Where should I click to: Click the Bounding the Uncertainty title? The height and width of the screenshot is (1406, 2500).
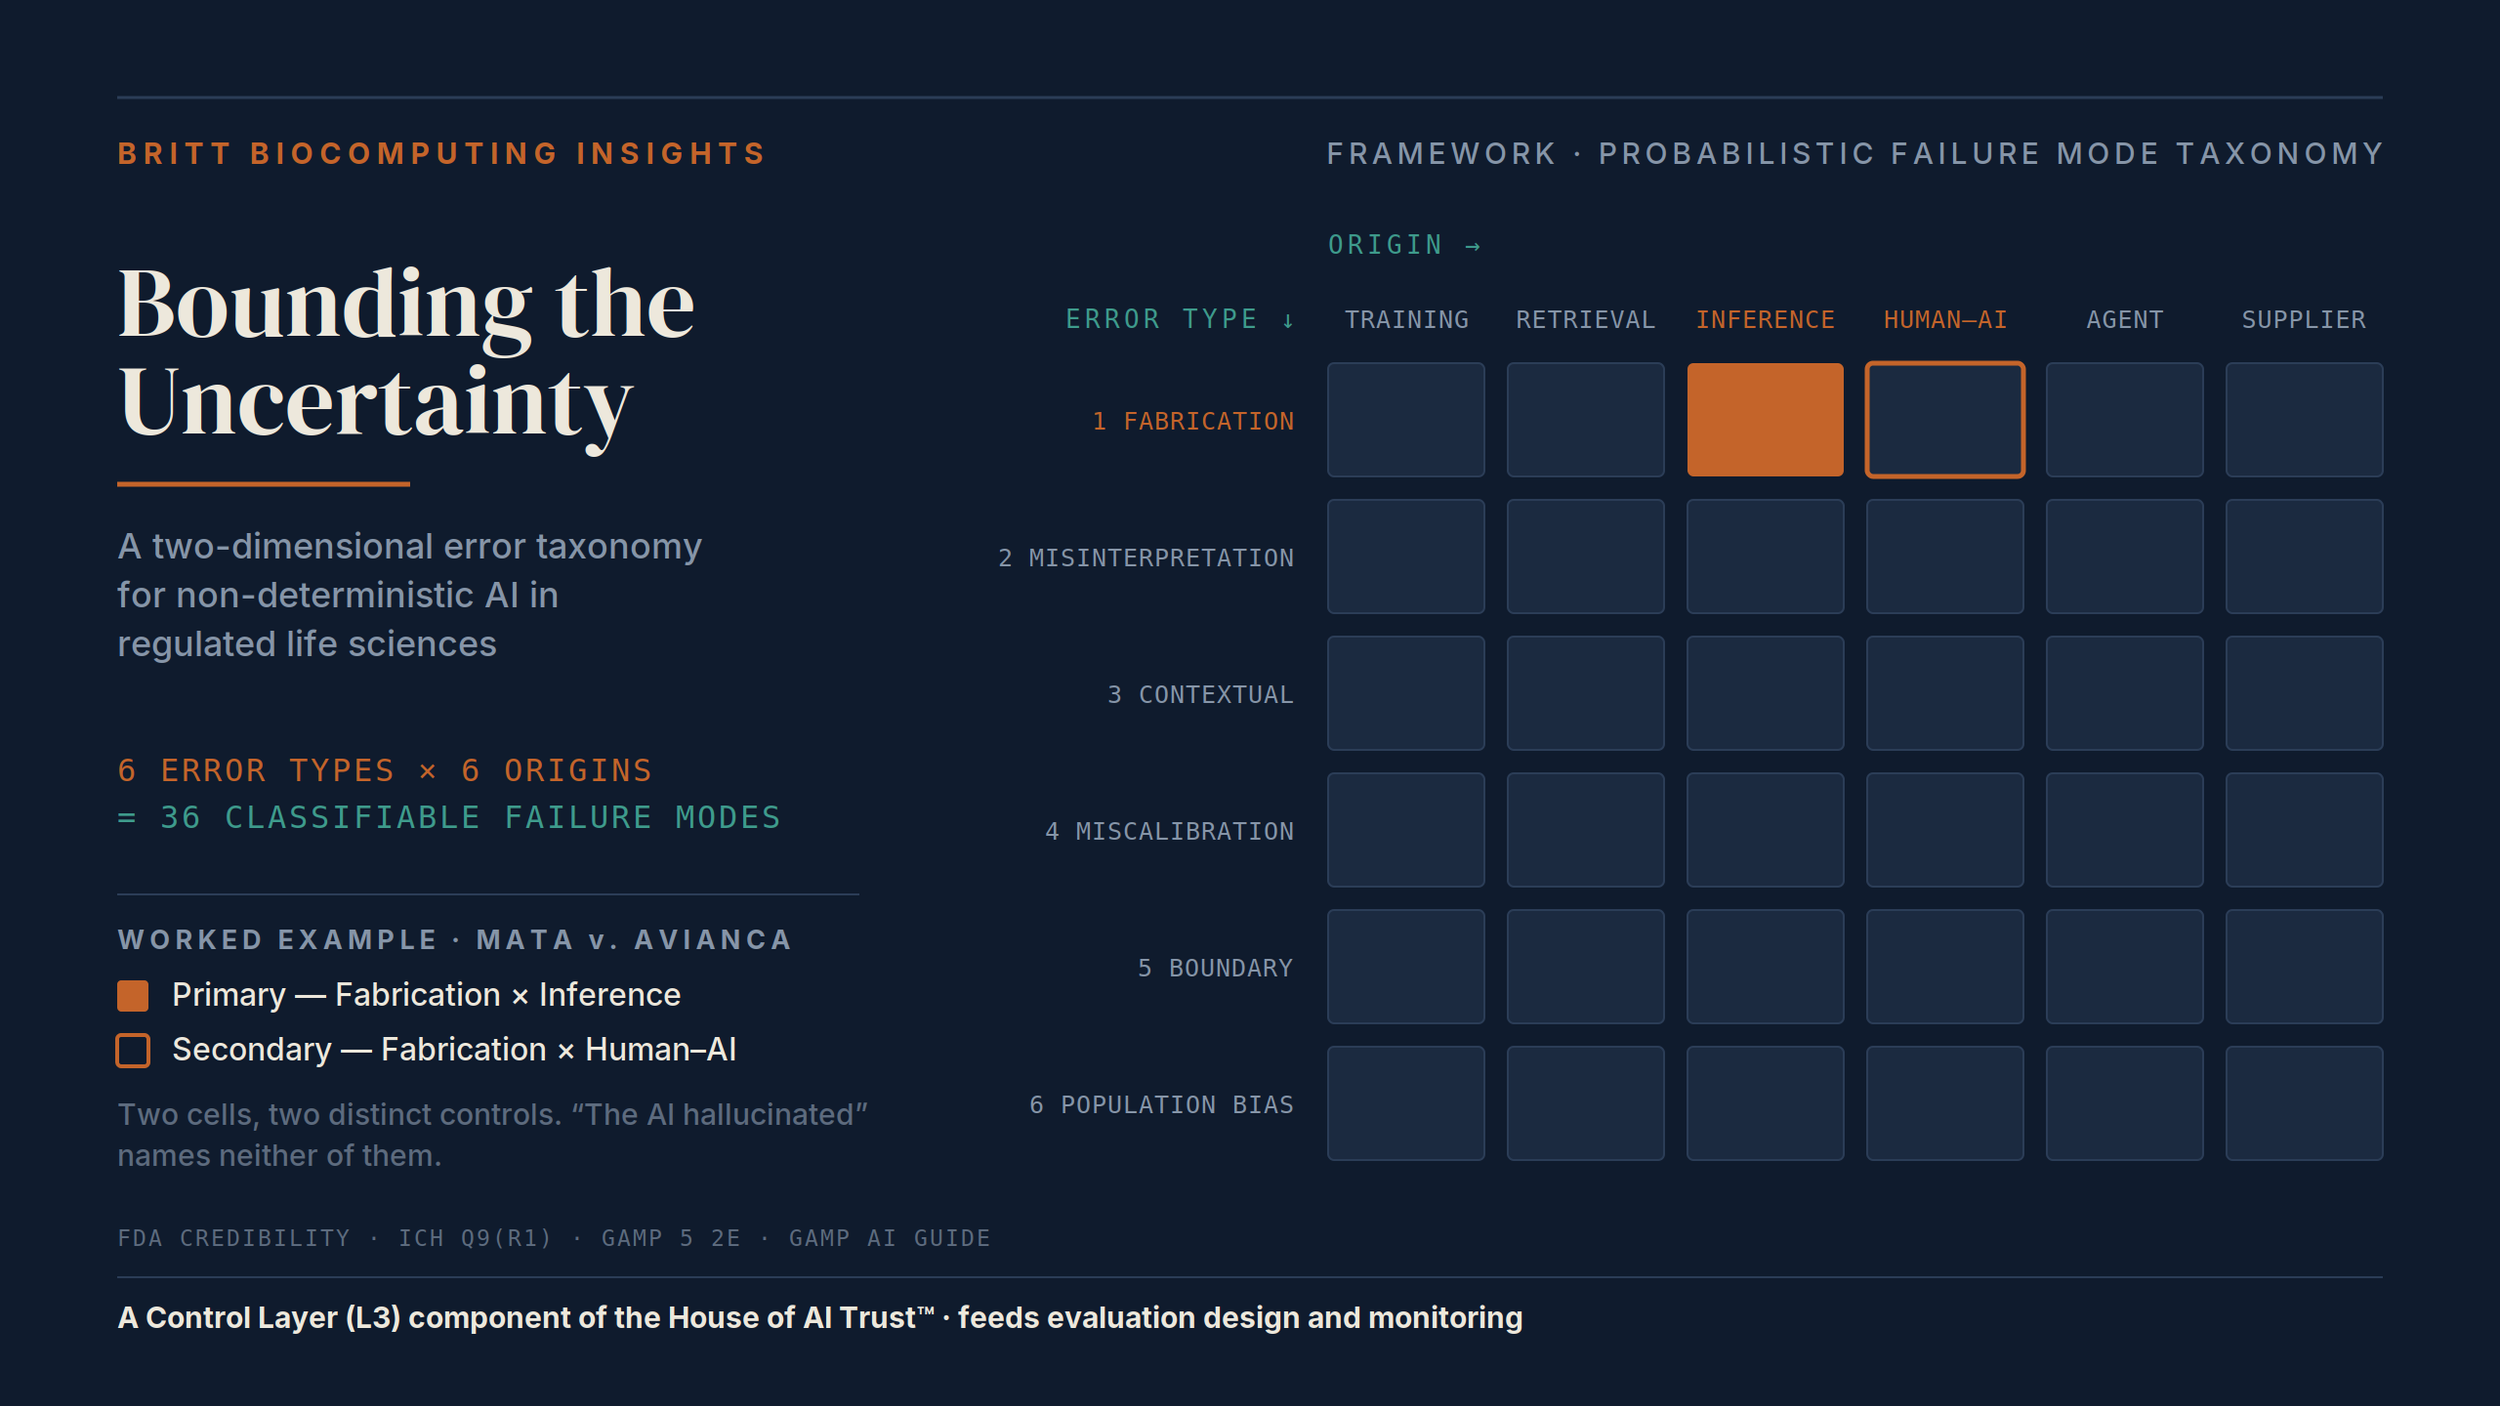pos(405,353)
